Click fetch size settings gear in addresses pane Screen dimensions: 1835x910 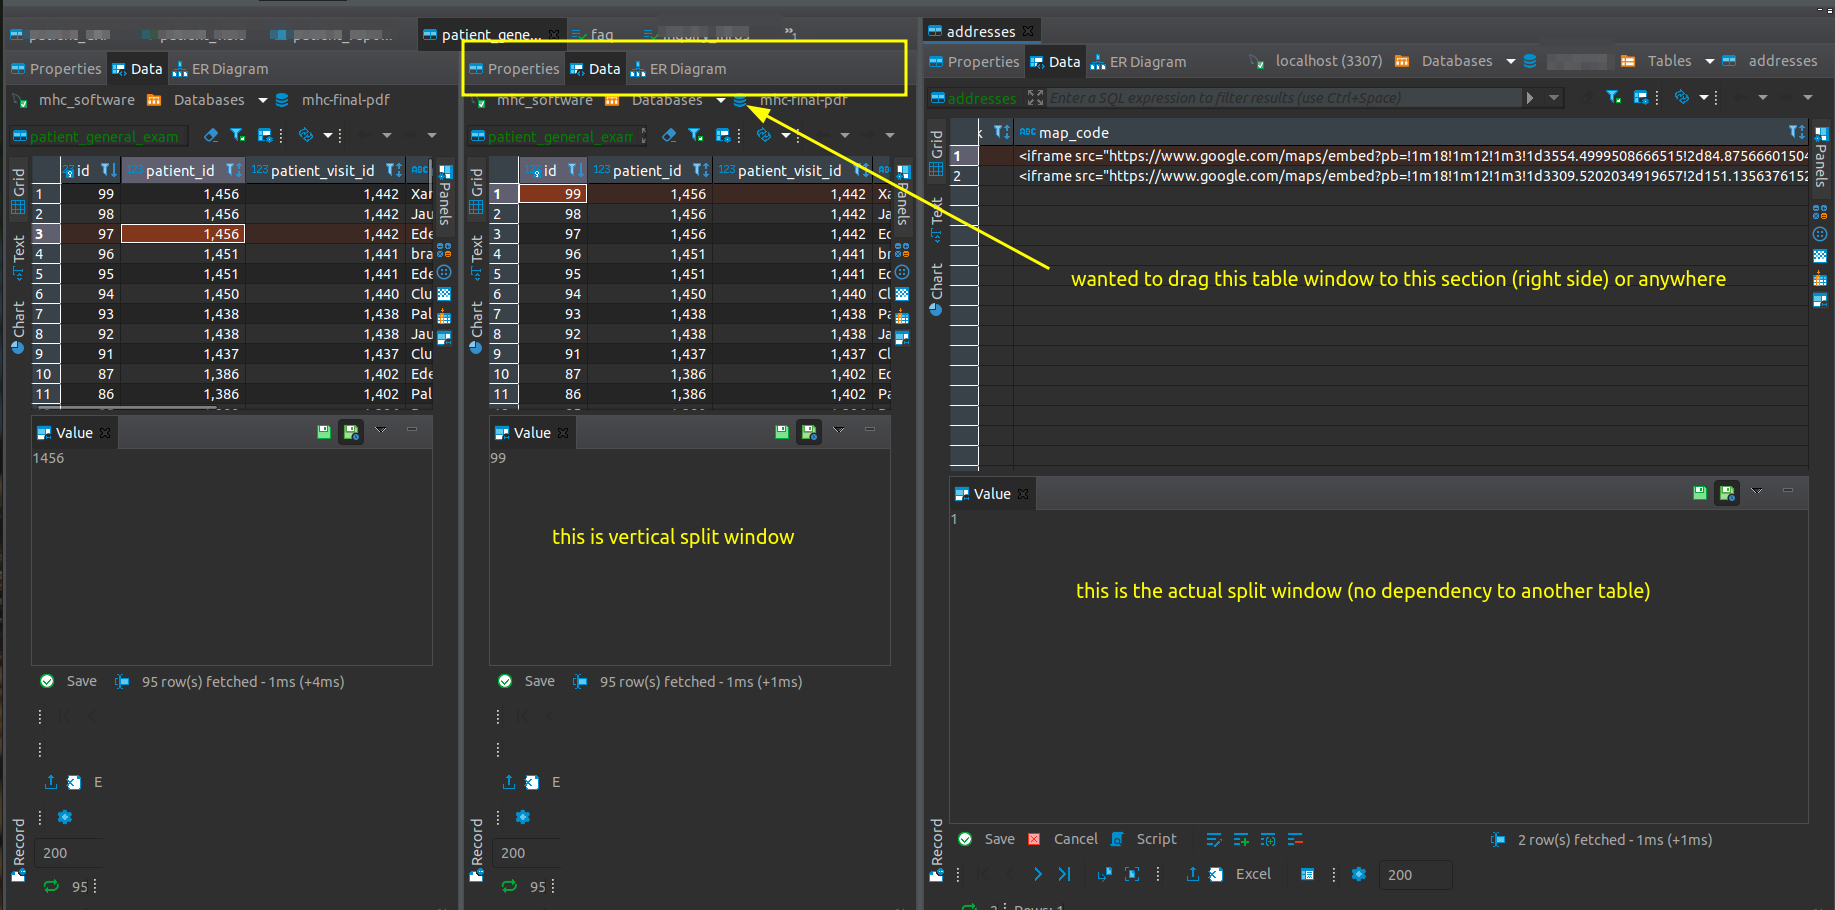click(x=1359, y=874)
